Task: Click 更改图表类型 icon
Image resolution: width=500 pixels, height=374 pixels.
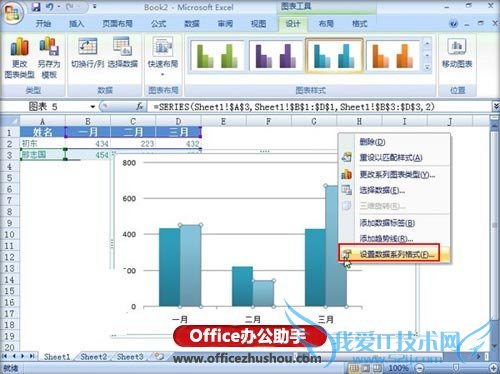Action: pyautogui.click(x=19, y=57)
